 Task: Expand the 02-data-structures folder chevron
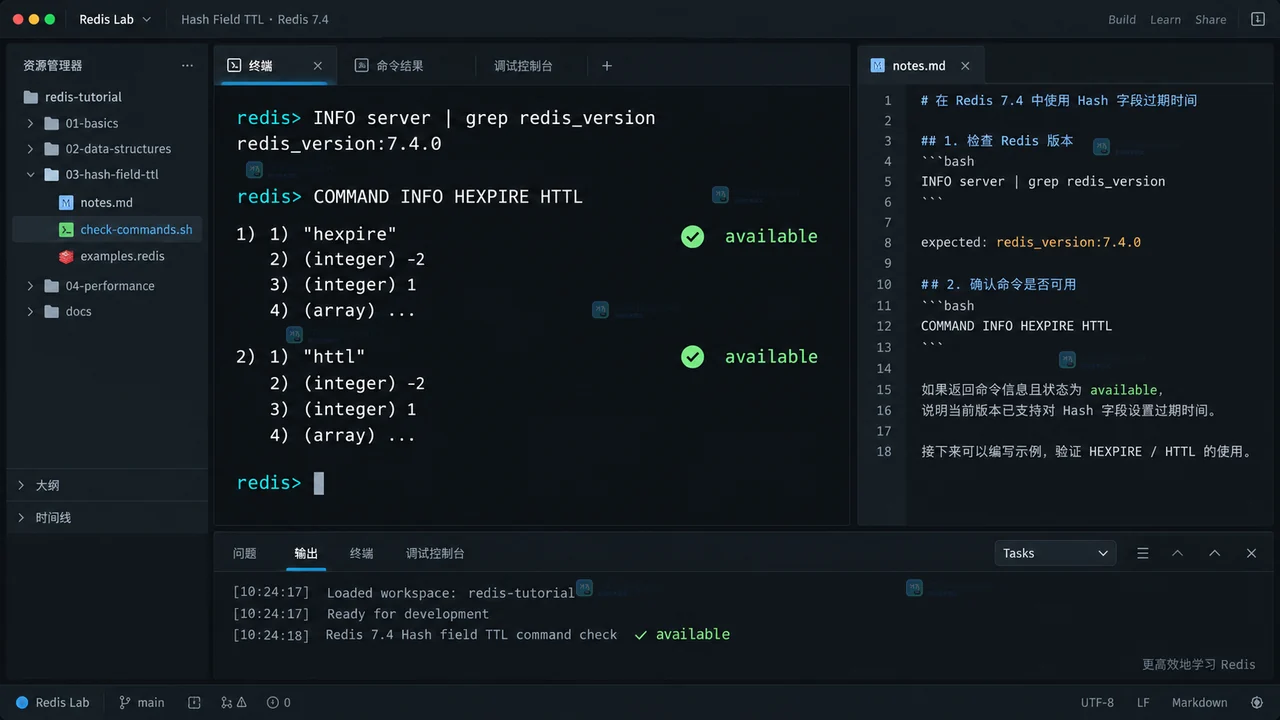pos(30,149)
